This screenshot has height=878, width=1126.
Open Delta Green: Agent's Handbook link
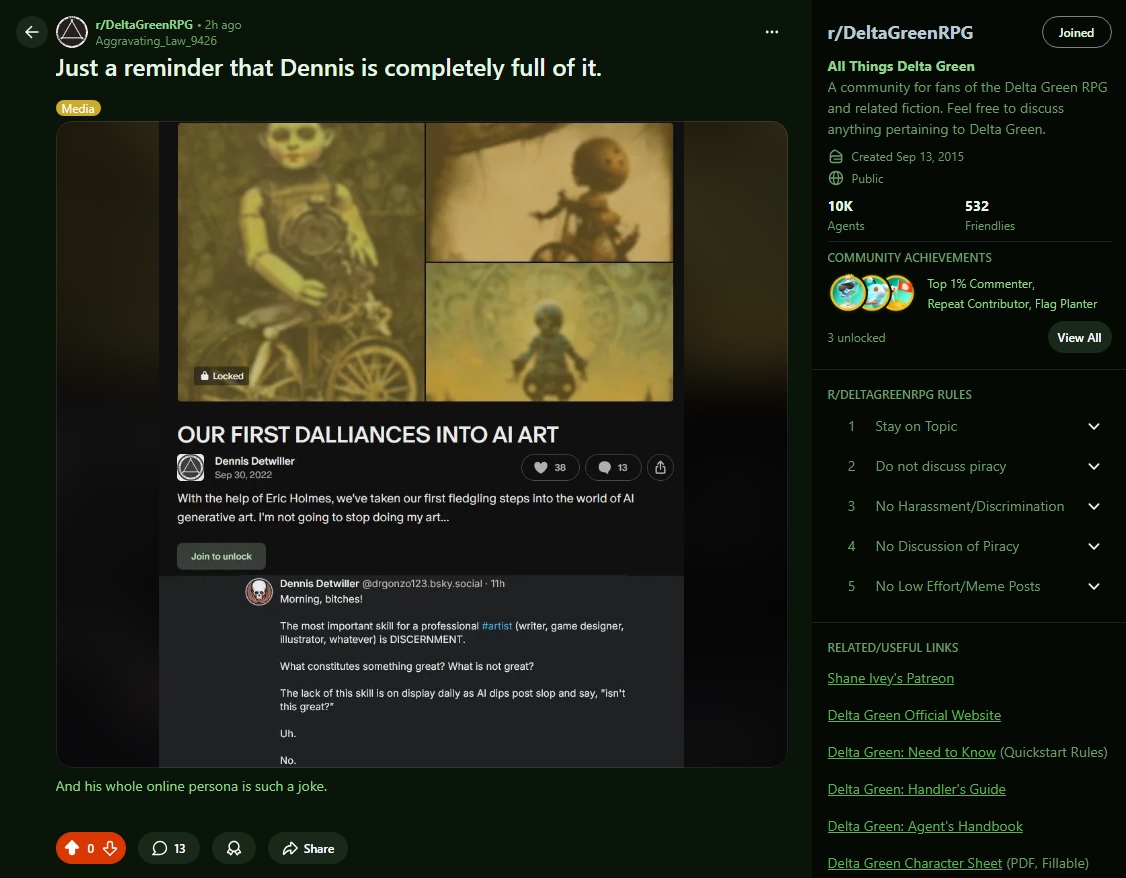925,826
